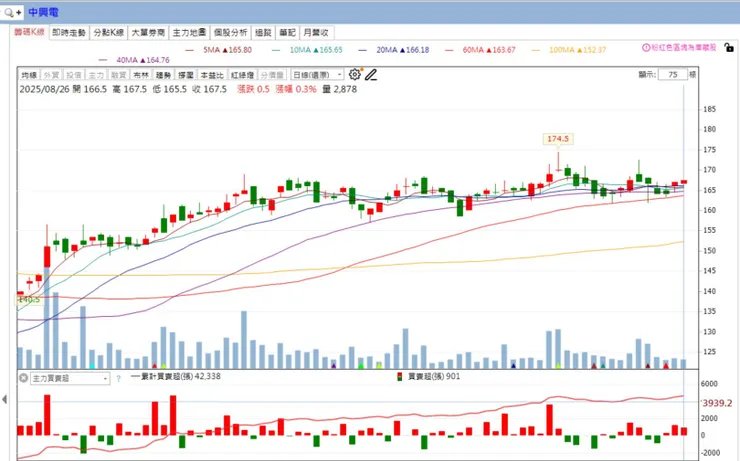
Task: Toggle the 均線 overlay button
Action: (x=29, y=75)
